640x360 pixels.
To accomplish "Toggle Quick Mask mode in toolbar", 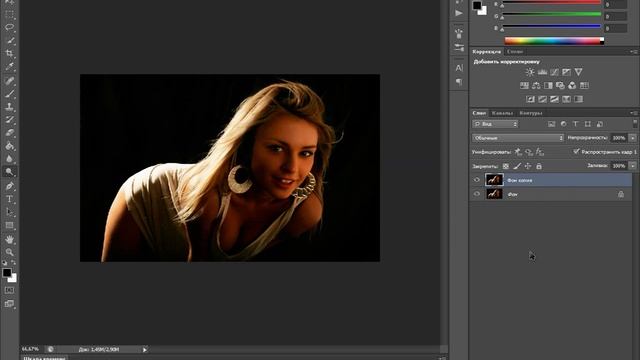I will point(9,290).
